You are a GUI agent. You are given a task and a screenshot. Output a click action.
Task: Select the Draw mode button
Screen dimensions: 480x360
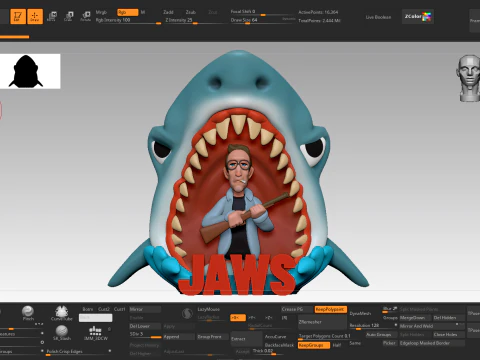[x=35, y=16]
